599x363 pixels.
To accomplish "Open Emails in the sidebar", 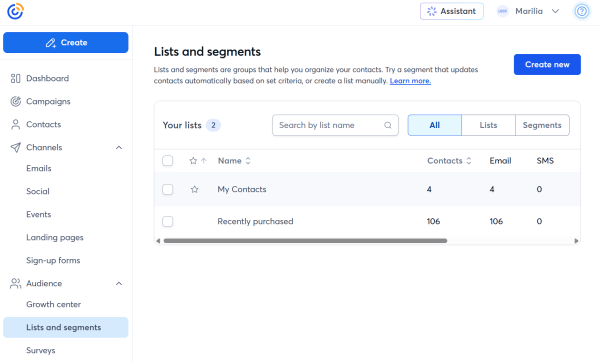I will [x=39, y=168].
